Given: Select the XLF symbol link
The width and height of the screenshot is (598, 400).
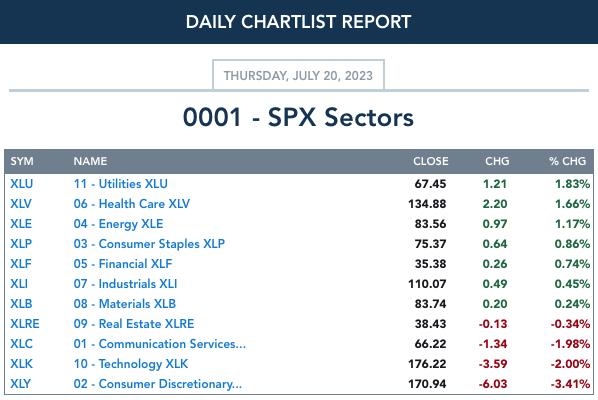Looking at the screenshot, I should click(21, 264).
